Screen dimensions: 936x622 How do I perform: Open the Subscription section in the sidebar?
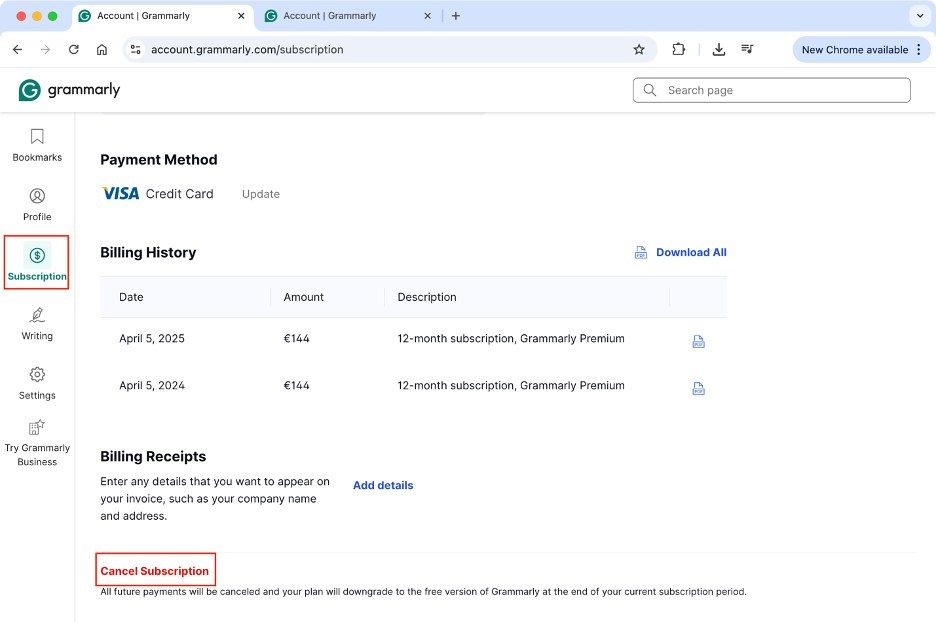pos(36,263)
